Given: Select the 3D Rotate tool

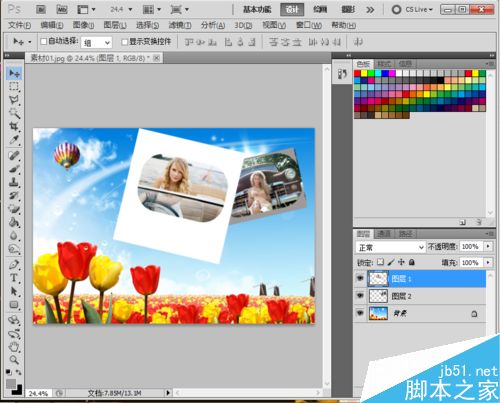Looking at the screenshot, I should tap(14, 321).
